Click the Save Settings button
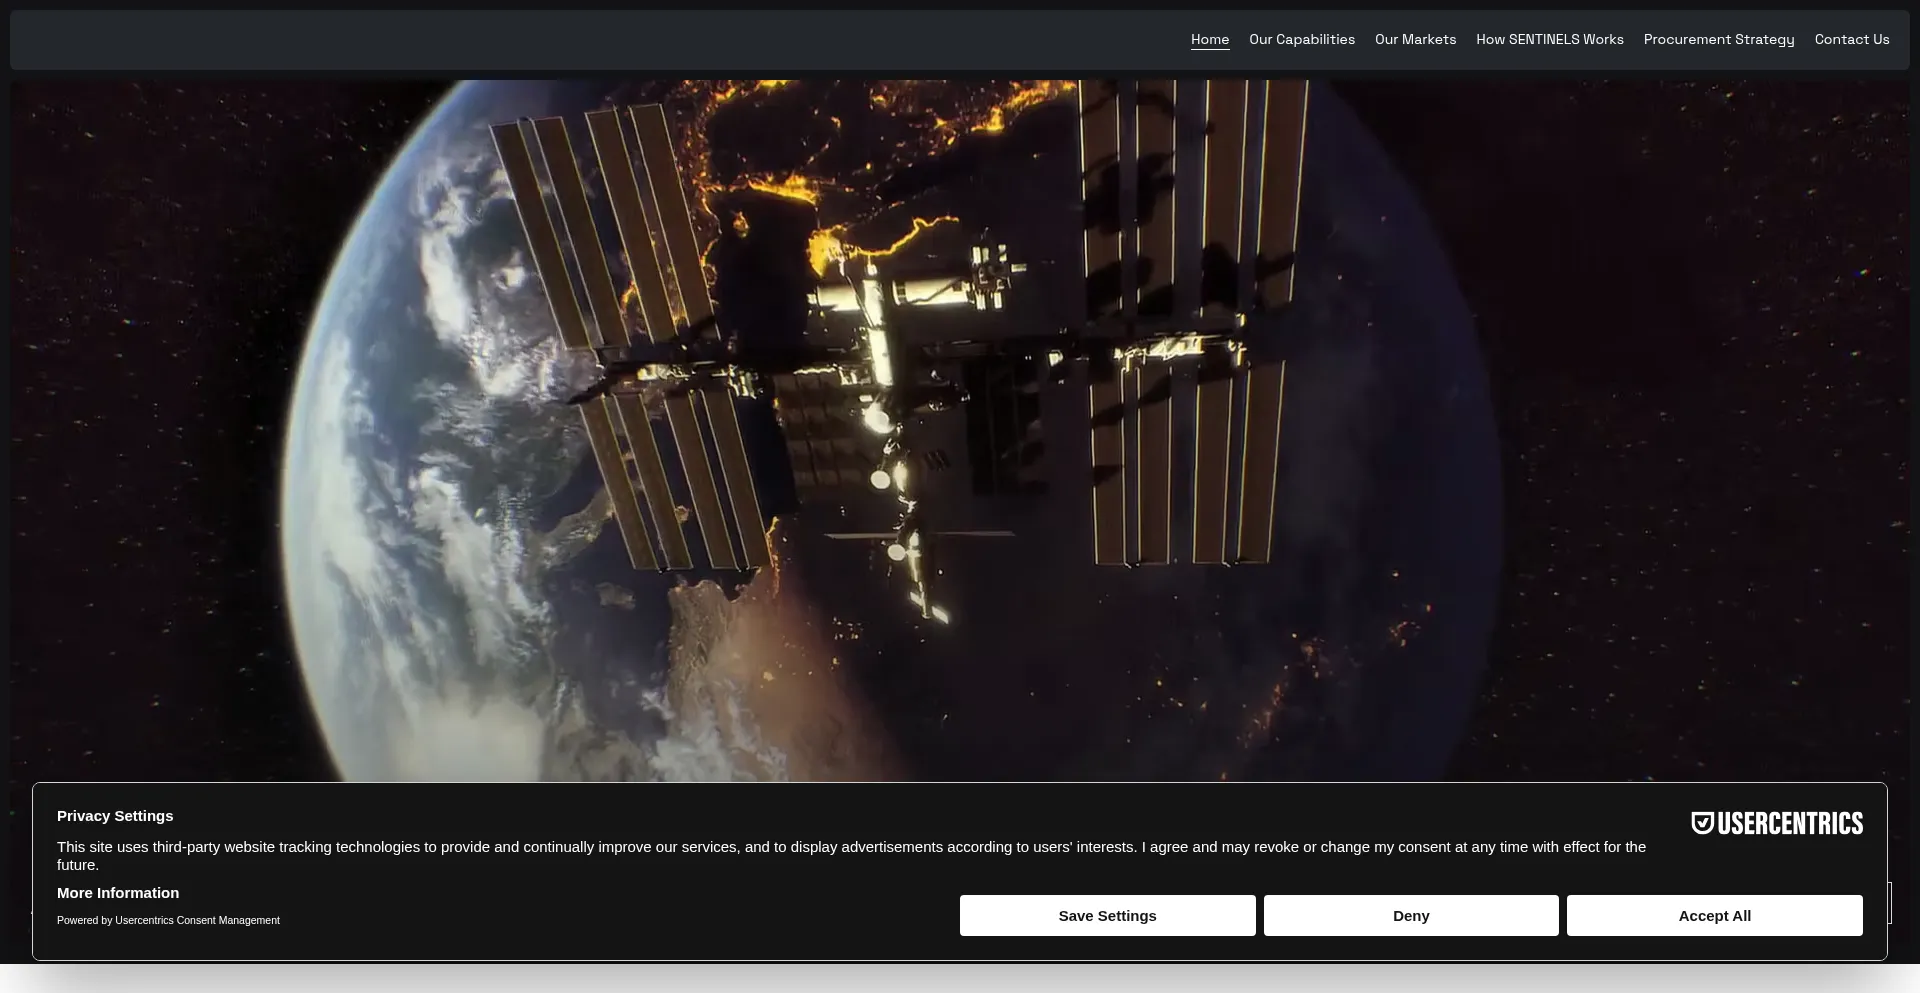This screenshot has height=993, width=1920. (1107, 915)
